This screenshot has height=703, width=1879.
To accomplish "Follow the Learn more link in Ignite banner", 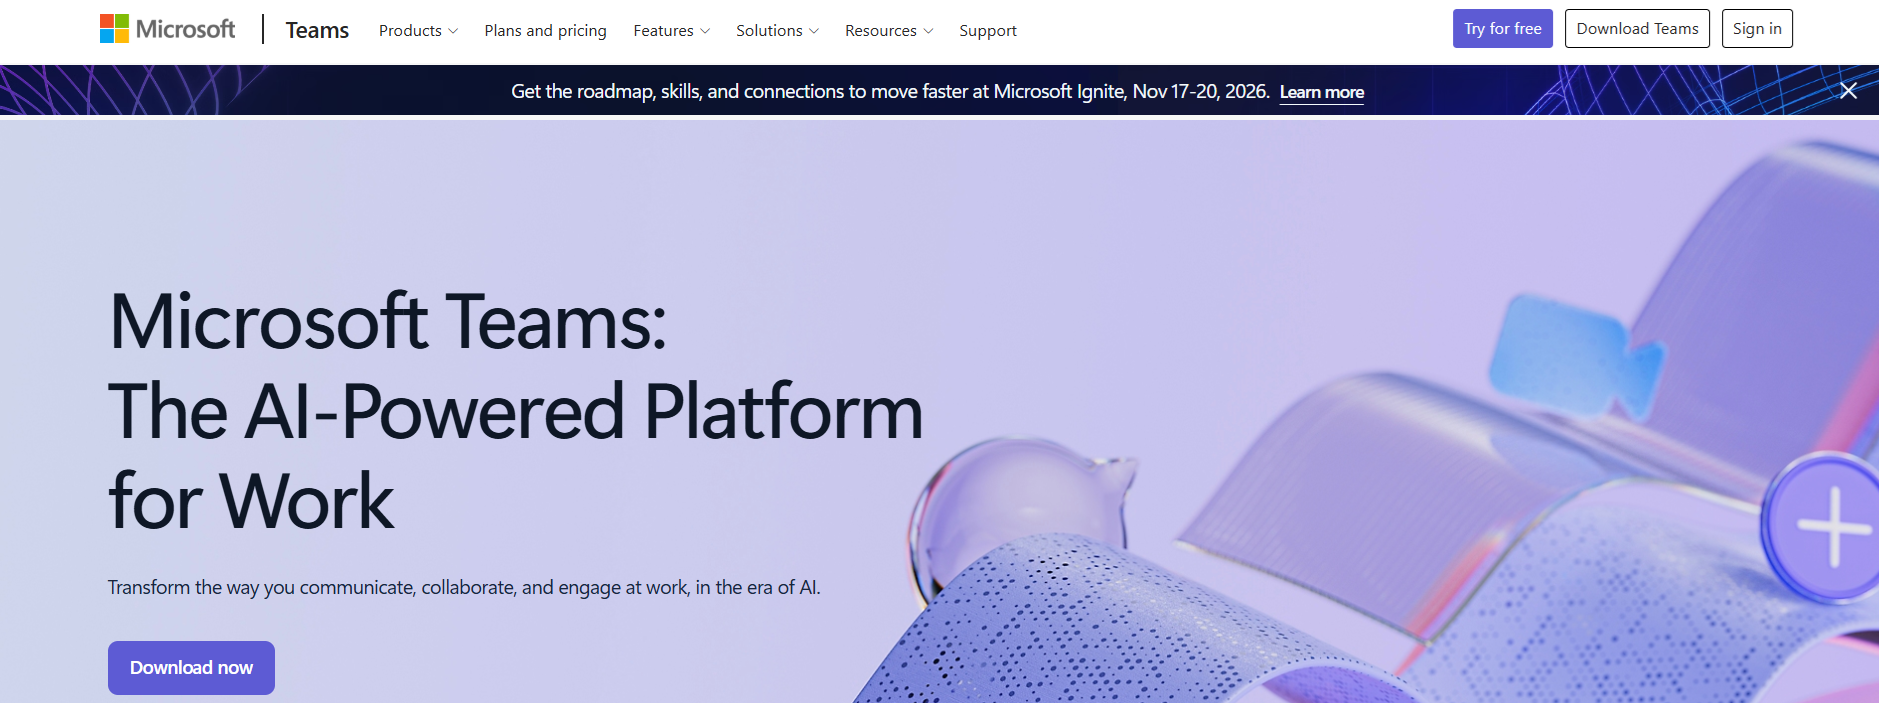I will pyautogui.click(x=1321, y=92).
